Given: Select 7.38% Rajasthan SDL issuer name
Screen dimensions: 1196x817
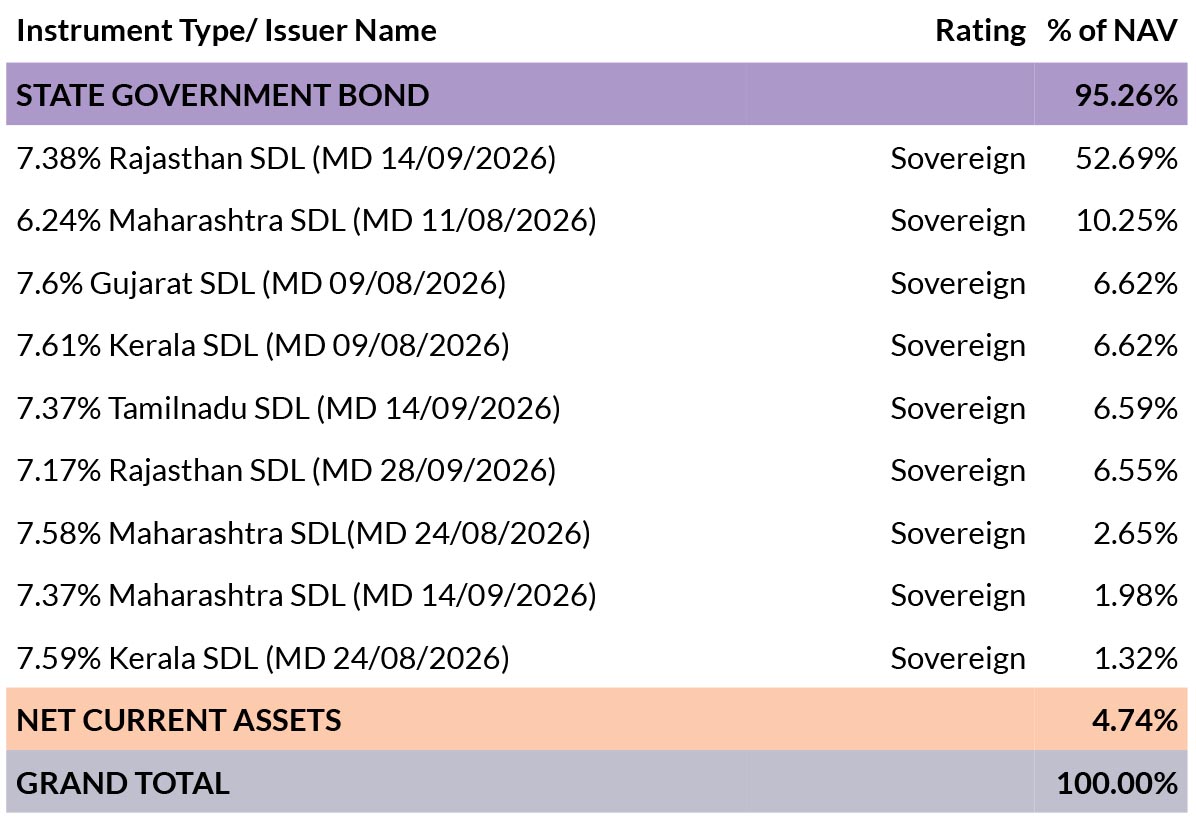Looking at the screenshot, I should pyautogui.click(x=286, y=158).
